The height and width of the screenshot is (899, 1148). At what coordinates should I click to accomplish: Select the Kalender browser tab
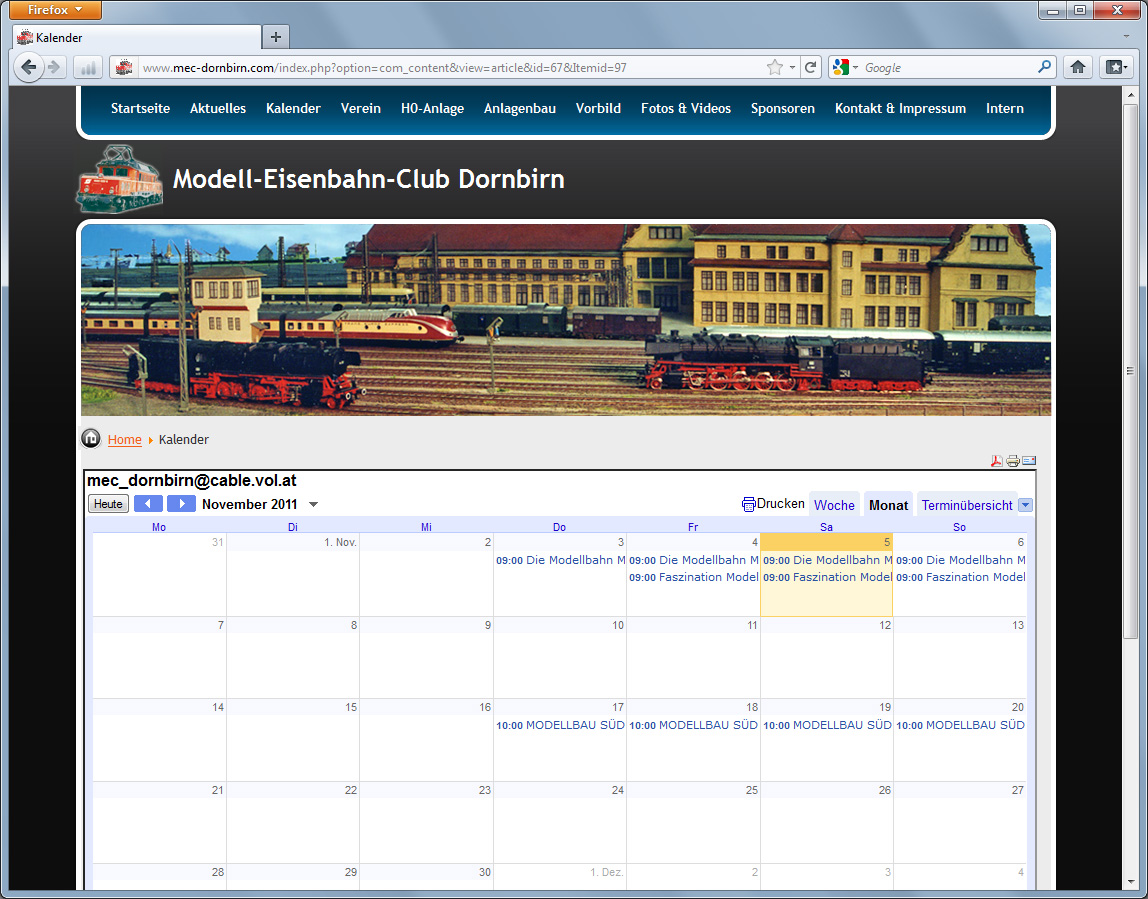(x=137, y=37)
